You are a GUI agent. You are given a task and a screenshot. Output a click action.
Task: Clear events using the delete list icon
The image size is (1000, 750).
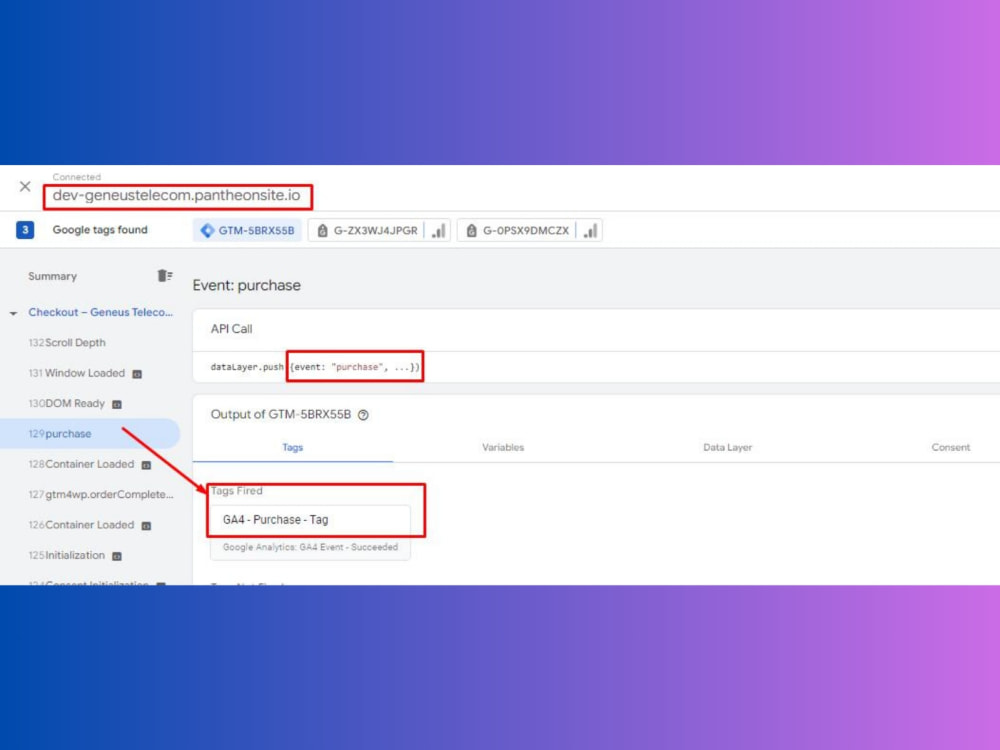pos(165,276)
